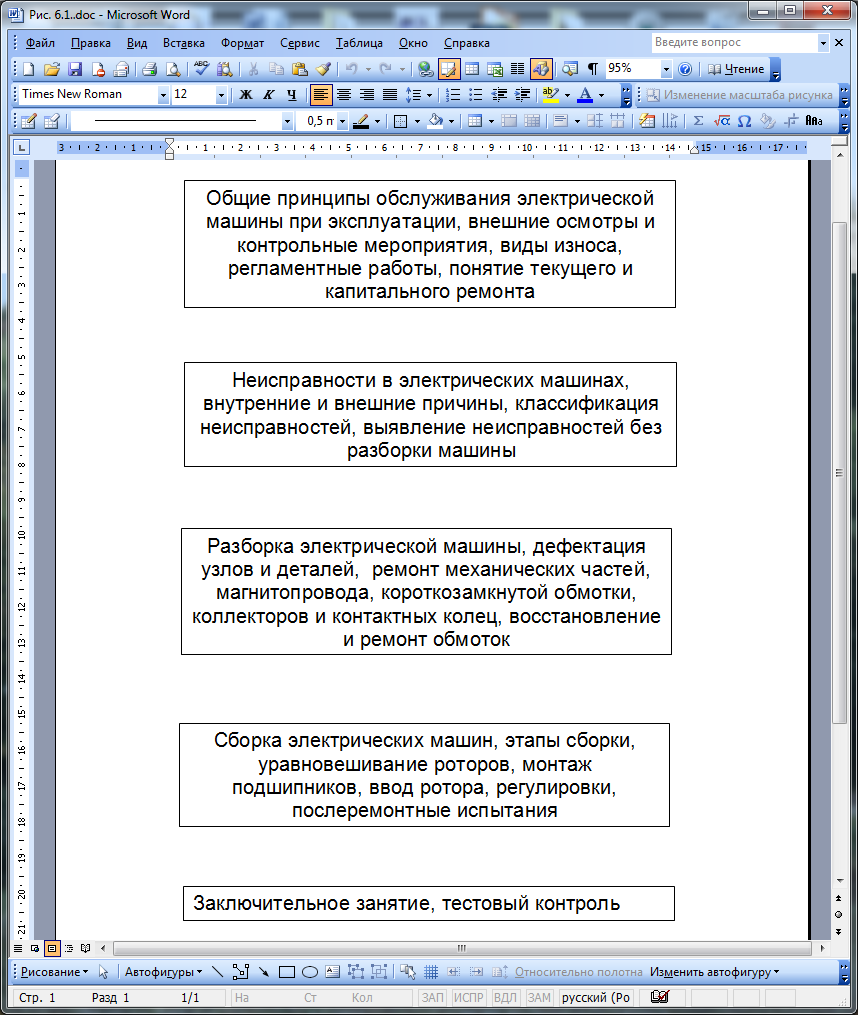Open the Правка menu

(91, 43)
